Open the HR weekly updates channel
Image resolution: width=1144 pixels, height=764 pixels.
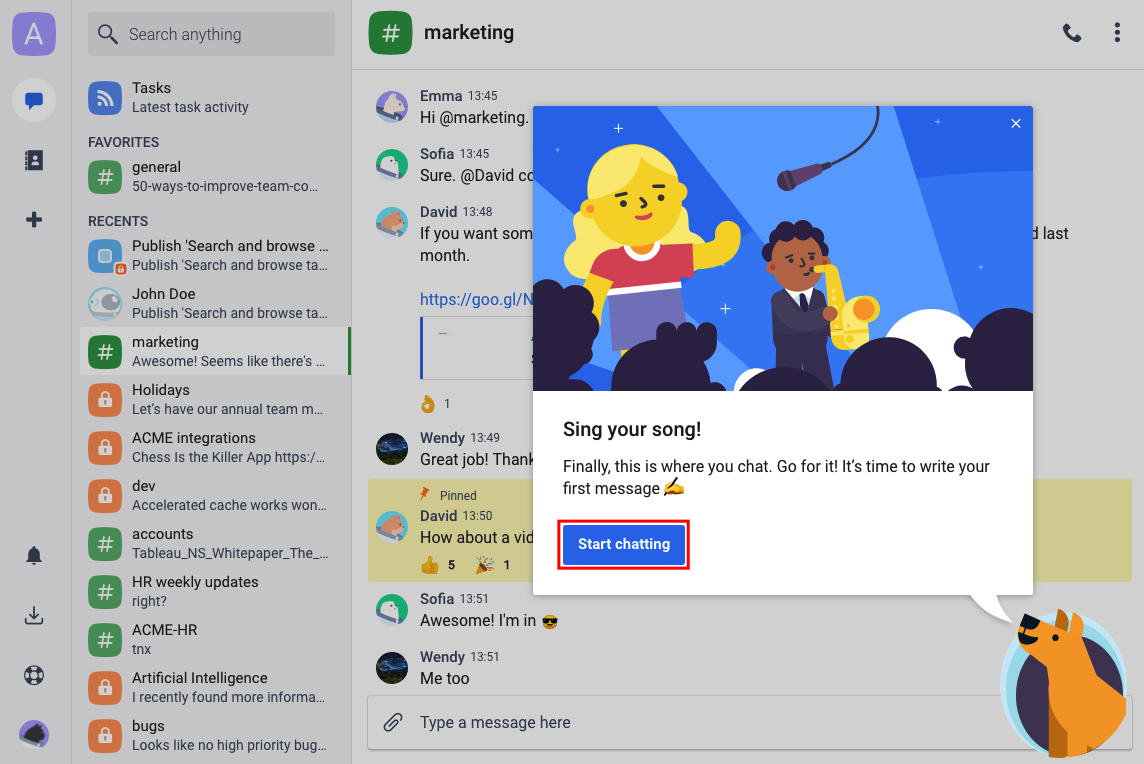coord(215,591)
